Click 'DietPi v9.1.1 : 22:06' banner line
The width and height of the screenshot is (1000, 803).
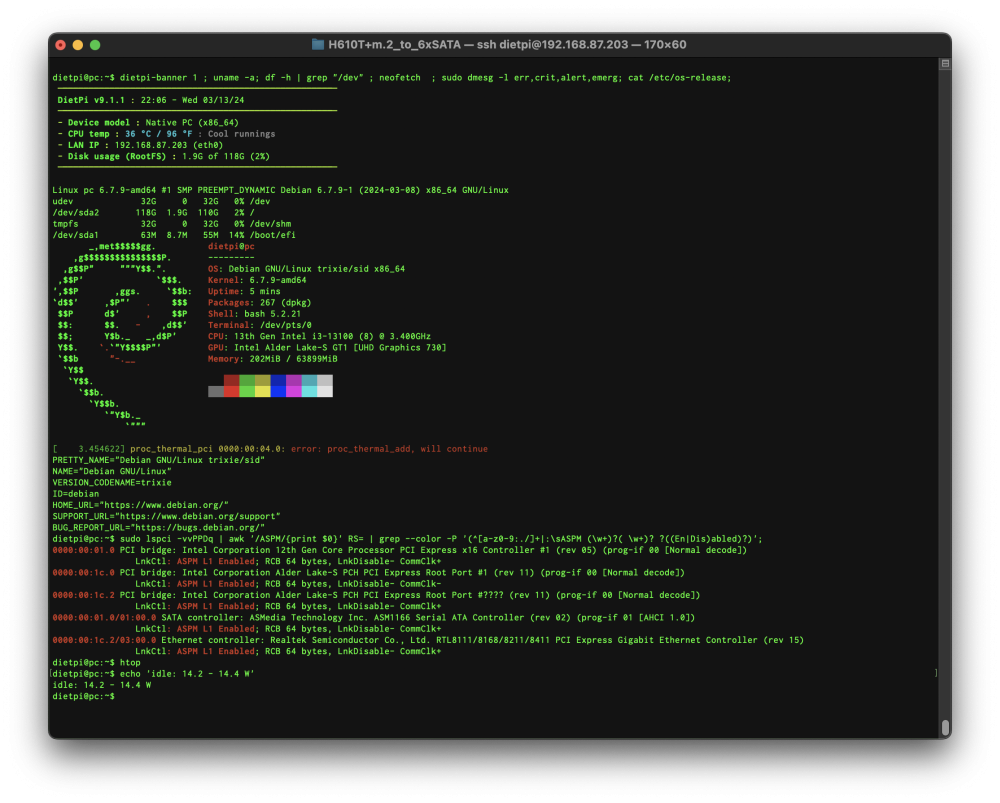[x=151, y=100]
